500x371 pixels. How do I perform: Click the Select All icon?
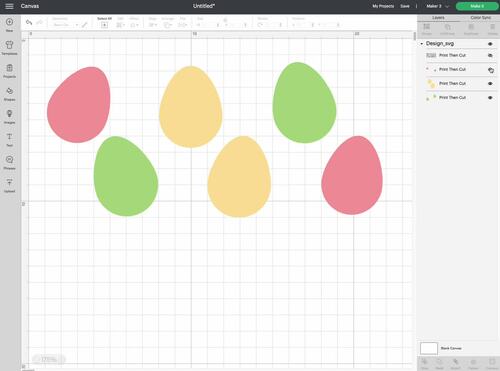[x=104, y=25]
